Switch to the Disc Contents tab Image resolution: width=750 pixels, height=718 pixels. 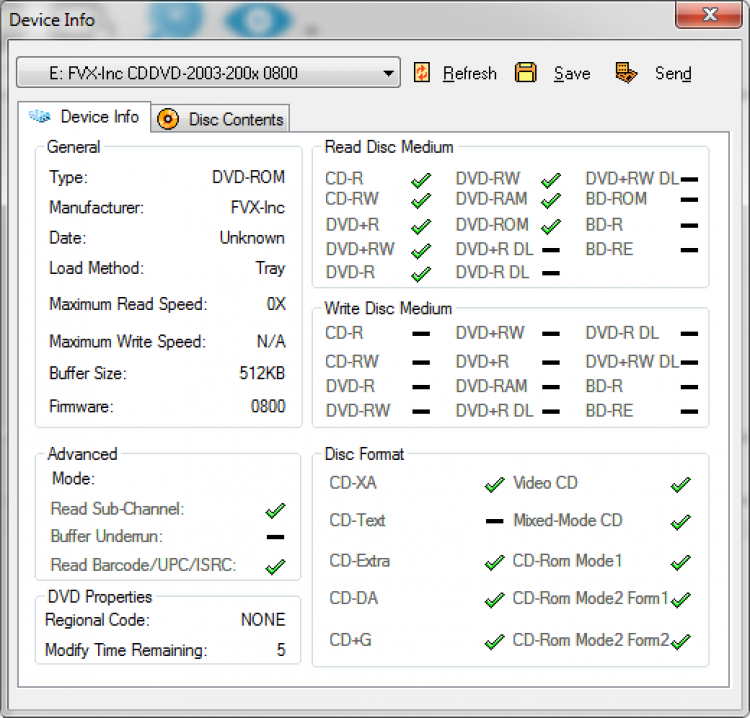pos(220,119)
